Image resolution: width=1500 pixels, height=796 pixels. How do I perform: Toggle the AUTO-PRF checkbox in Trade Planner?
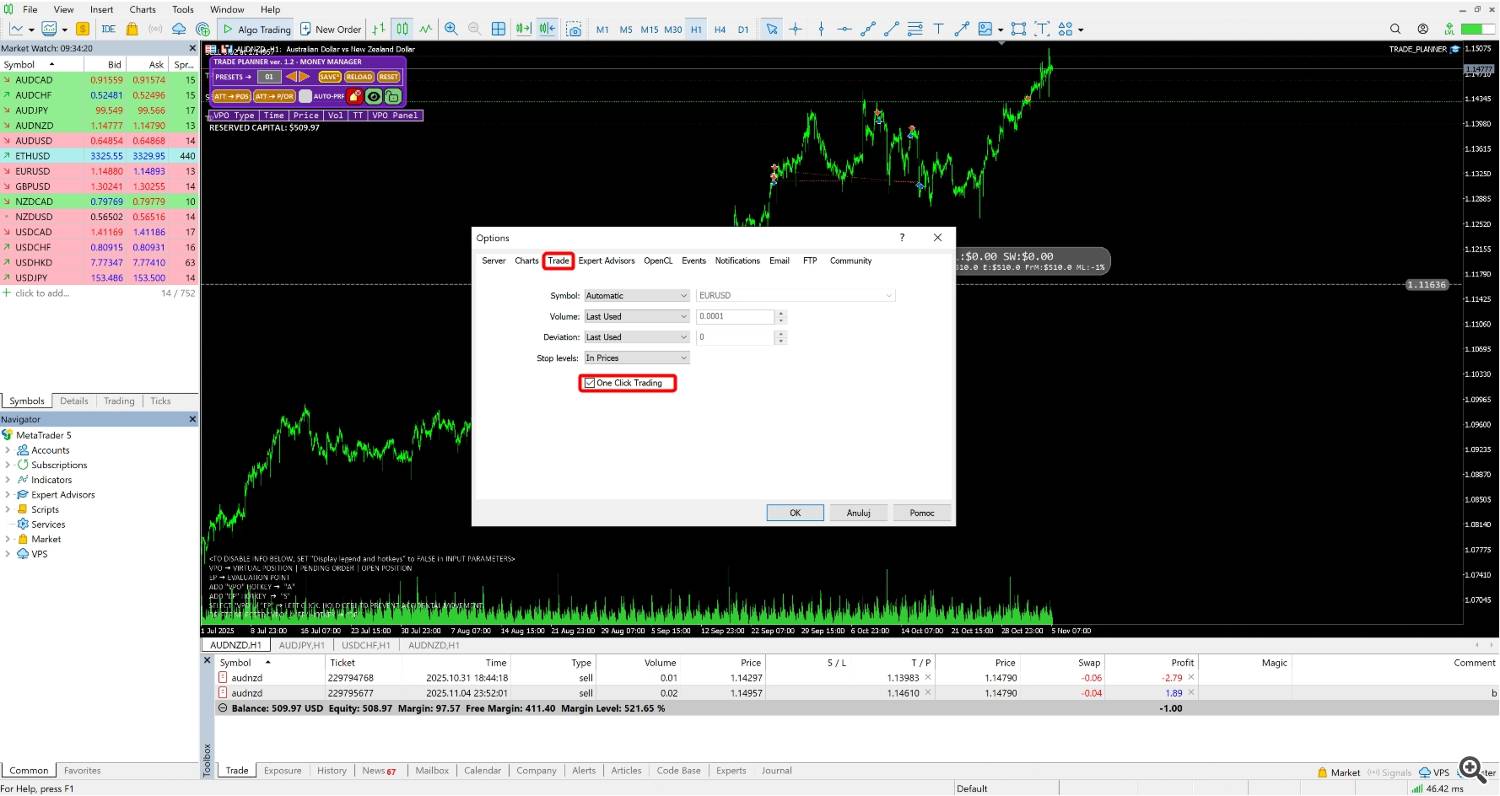(305, 97)
